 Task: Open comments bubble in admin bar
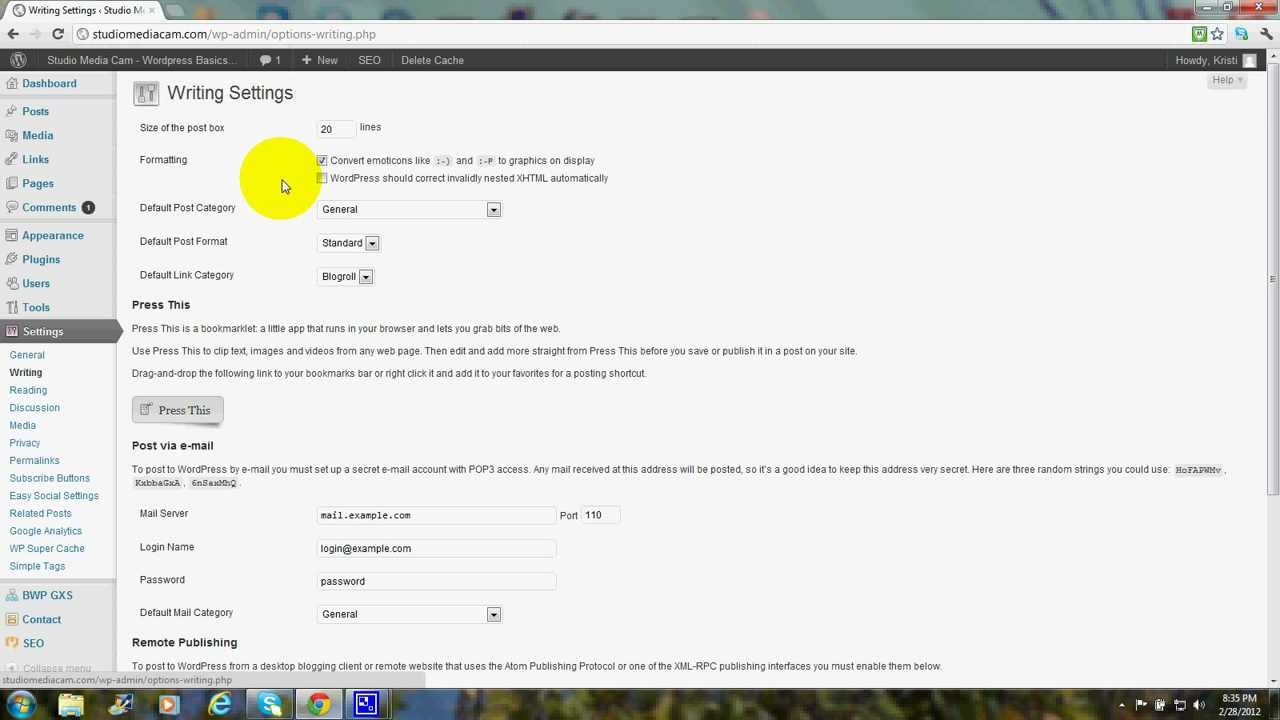pos(270,60)
